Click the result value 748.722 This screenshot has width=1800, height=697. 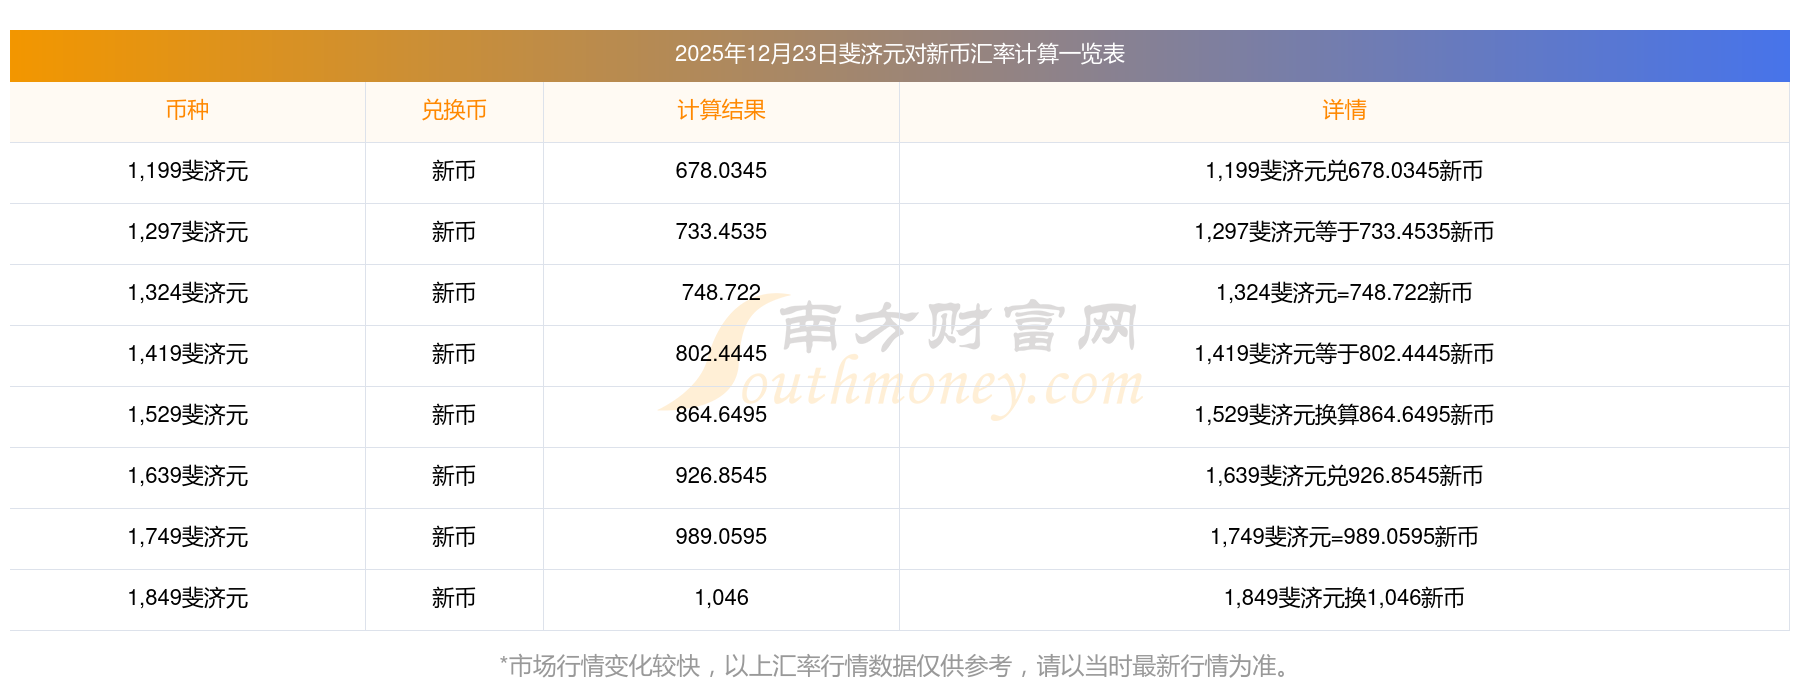tap(721, 293)
